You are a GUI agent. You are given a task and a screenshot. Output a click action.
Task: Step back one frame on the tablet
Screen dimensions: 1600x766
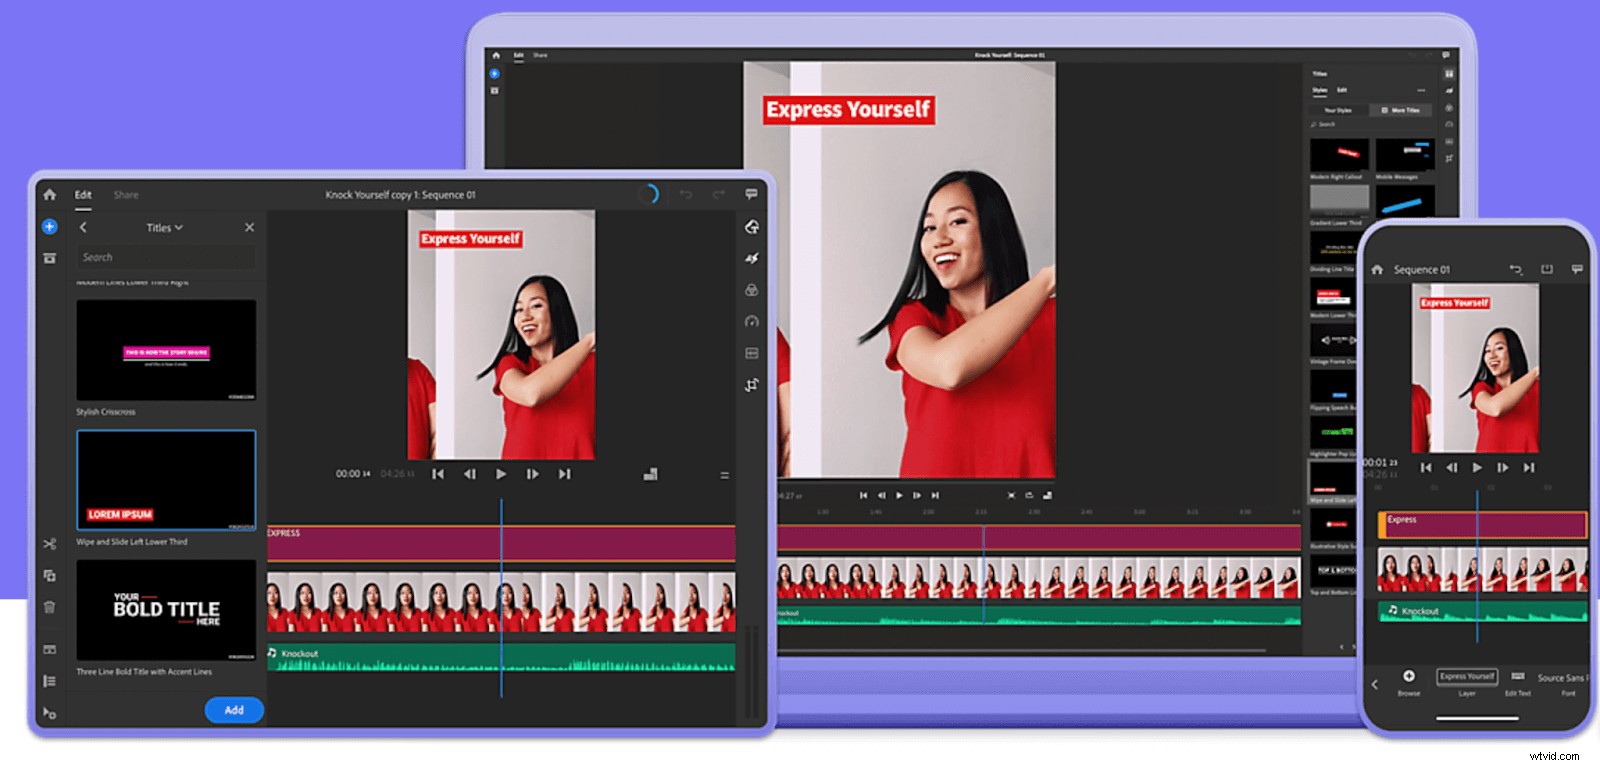pyautogui.click(x=470, y=474)
